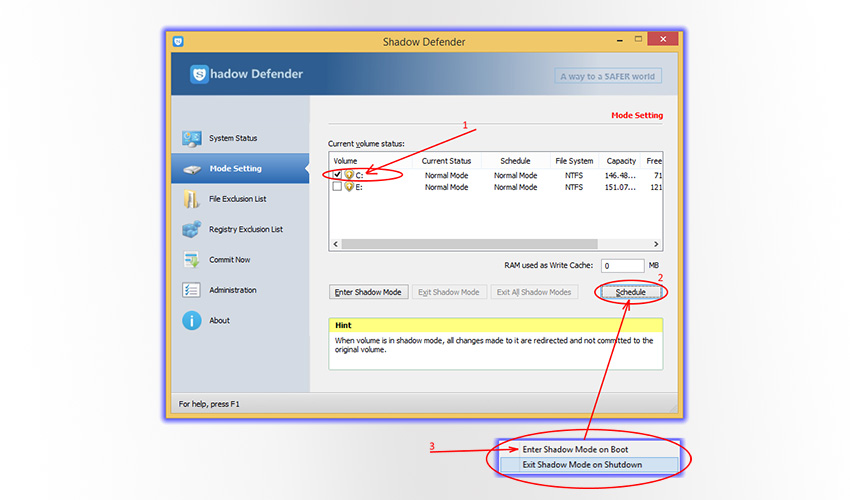Select Mode Setting in the sidebar

click(x=240, y=168)
